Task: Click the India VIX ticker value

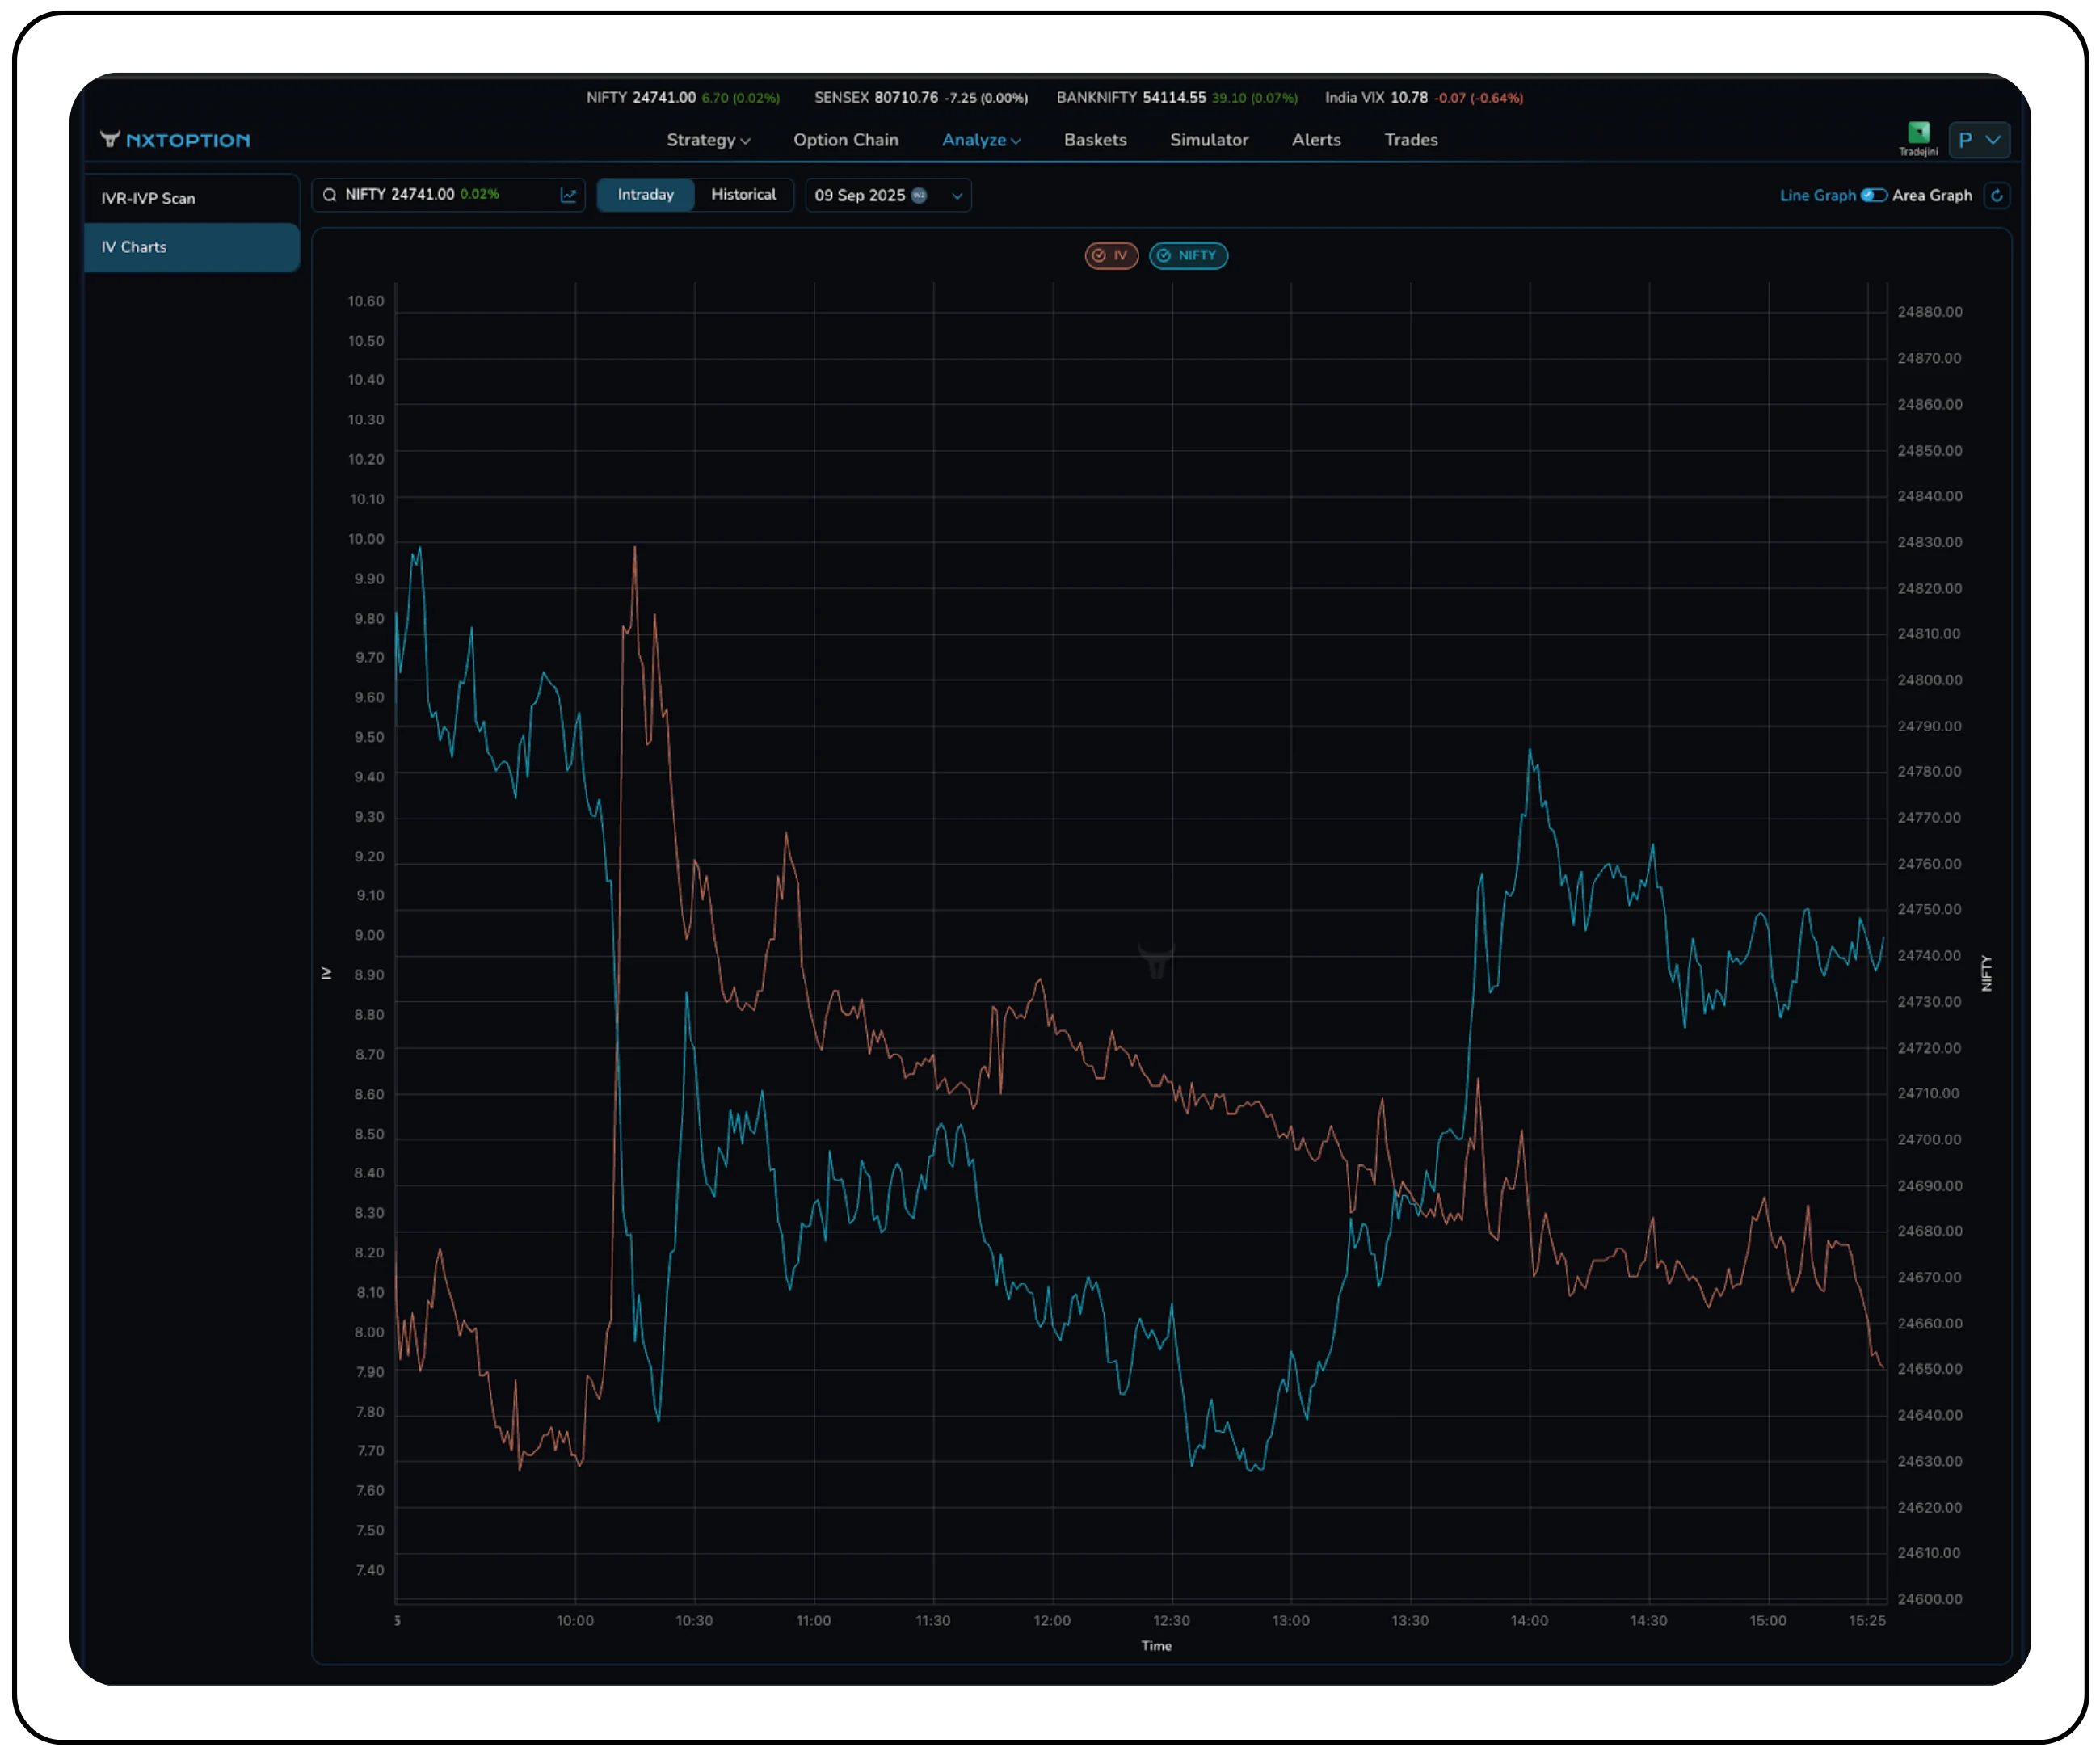Action: tap(1408, 98)
